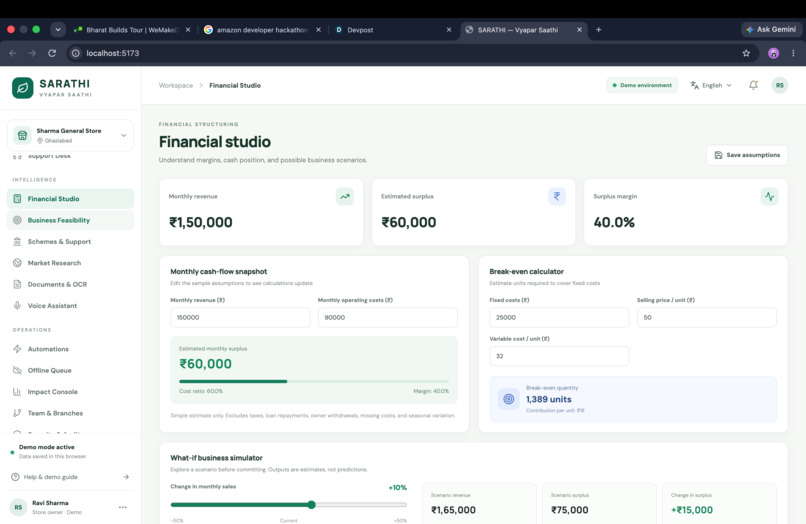This screenshot has height=524, width=806.
Task: Click the Save assumptions button
Action: (747, 155)
